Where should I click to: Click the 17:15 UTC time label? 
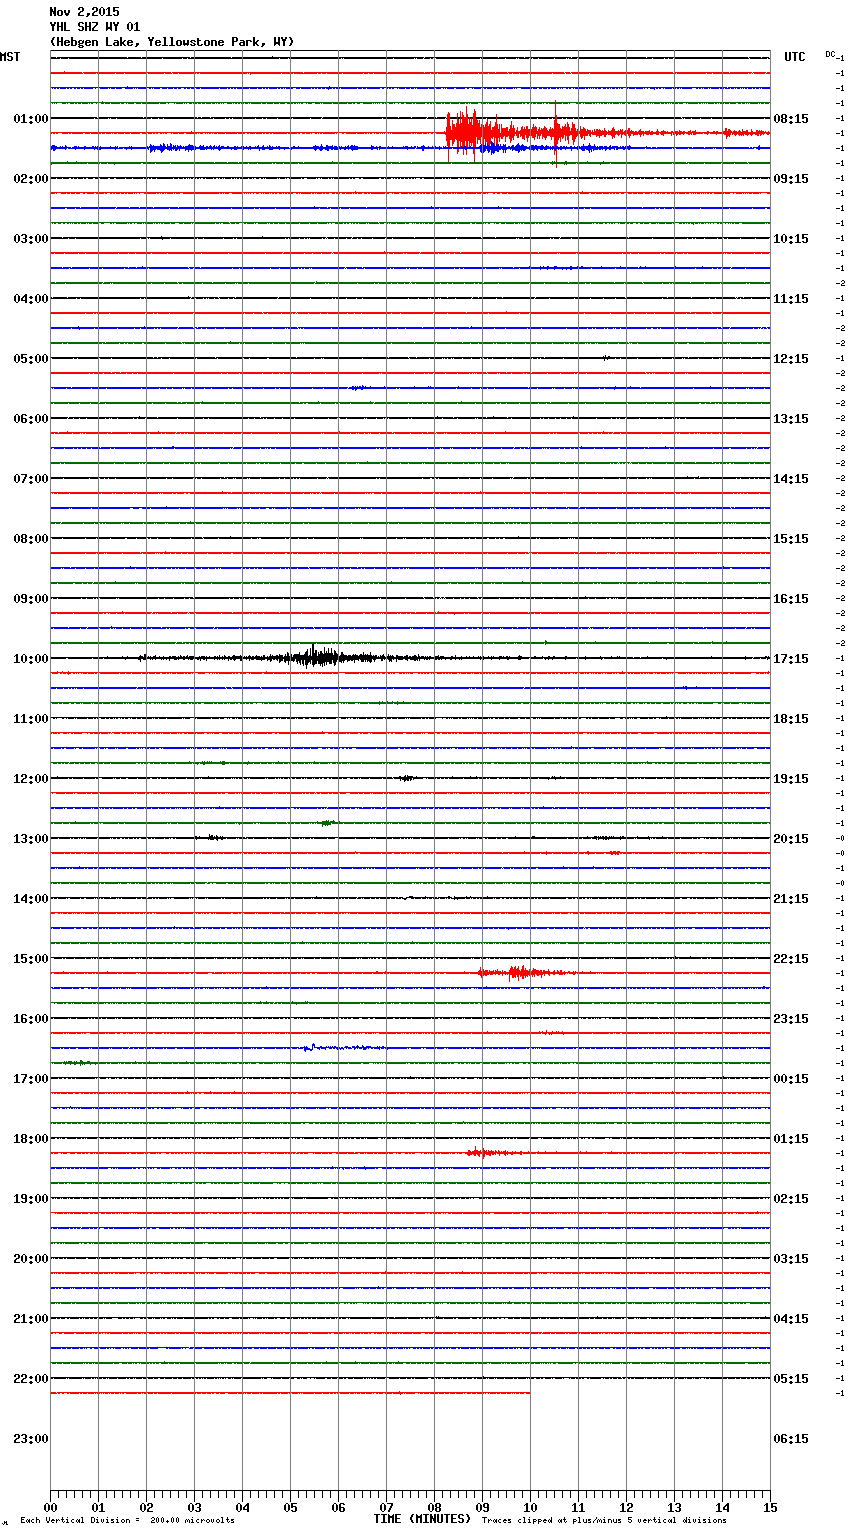pos(791,659)
